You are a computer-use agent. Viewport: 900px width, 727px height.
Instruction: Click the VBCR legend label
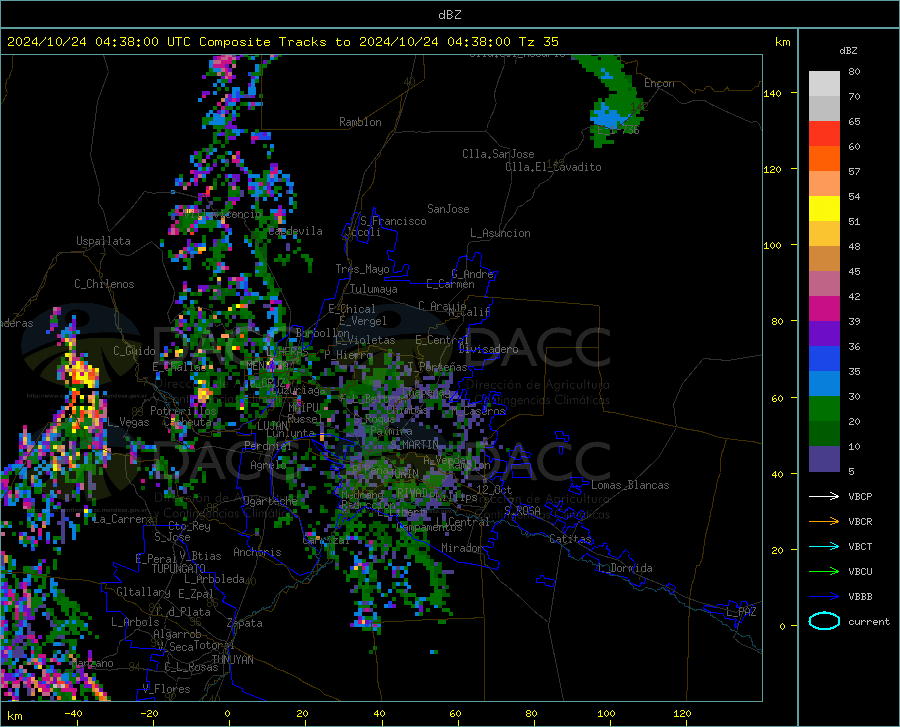(860, 522)
